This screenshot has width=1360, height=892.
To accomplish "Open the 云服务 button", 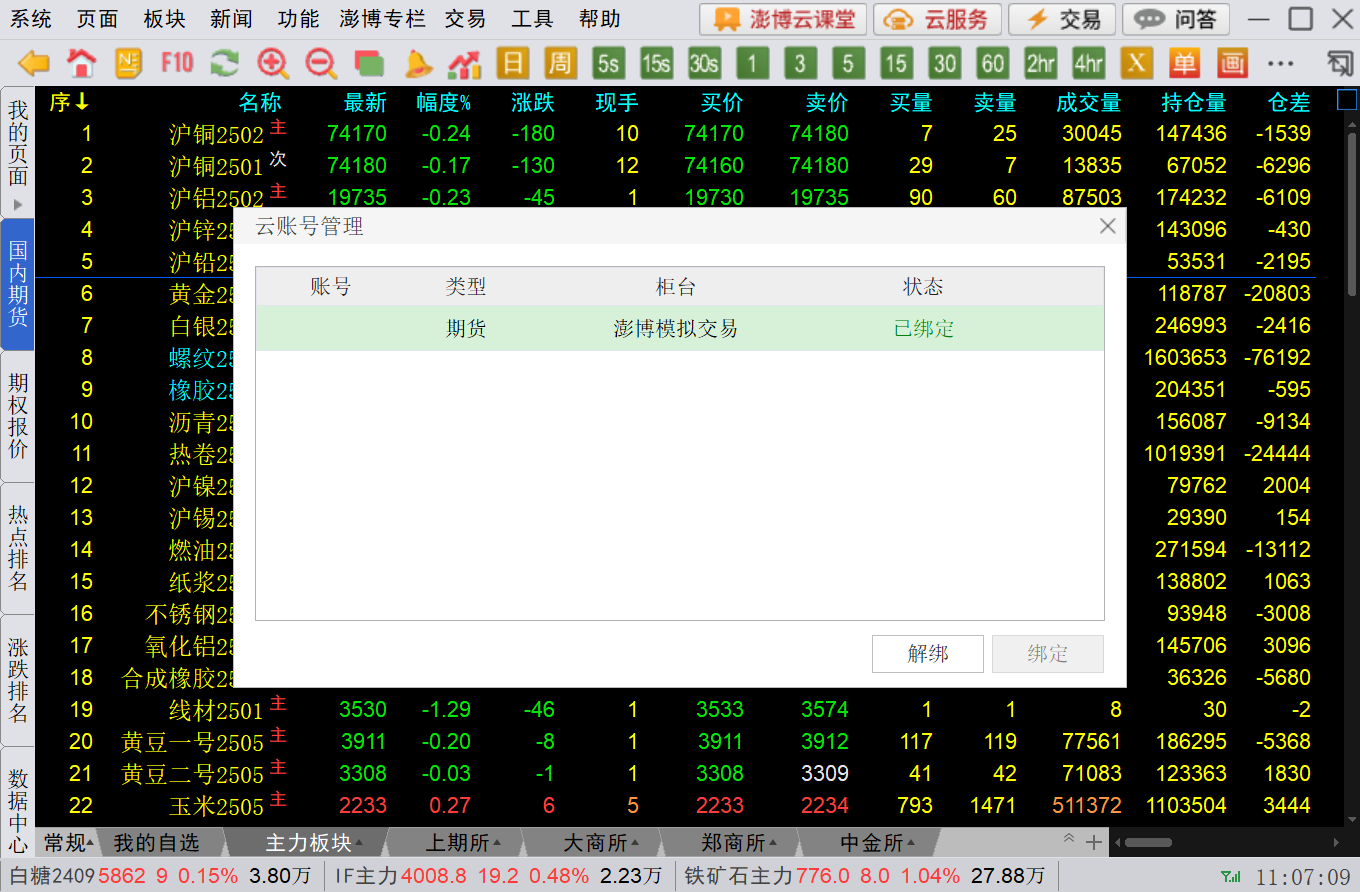I will (x=938, y=19).
